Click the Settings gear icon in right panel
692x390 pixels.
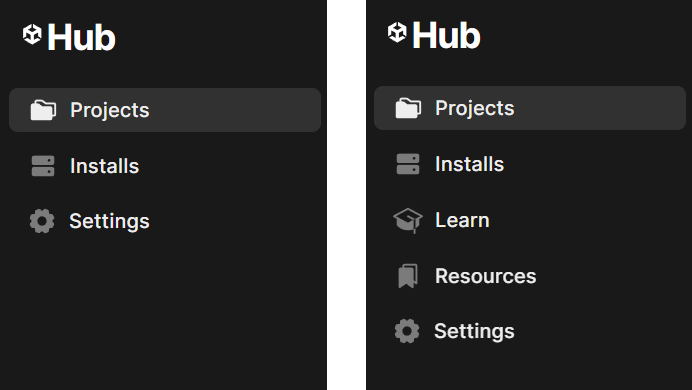point(407,331)
